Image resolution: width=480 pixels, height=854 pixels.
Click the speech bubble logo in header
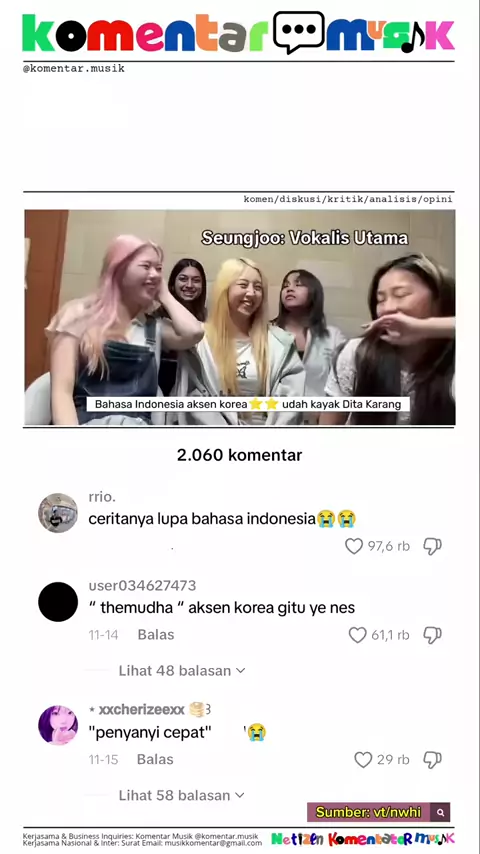click(x=299, y=33)
